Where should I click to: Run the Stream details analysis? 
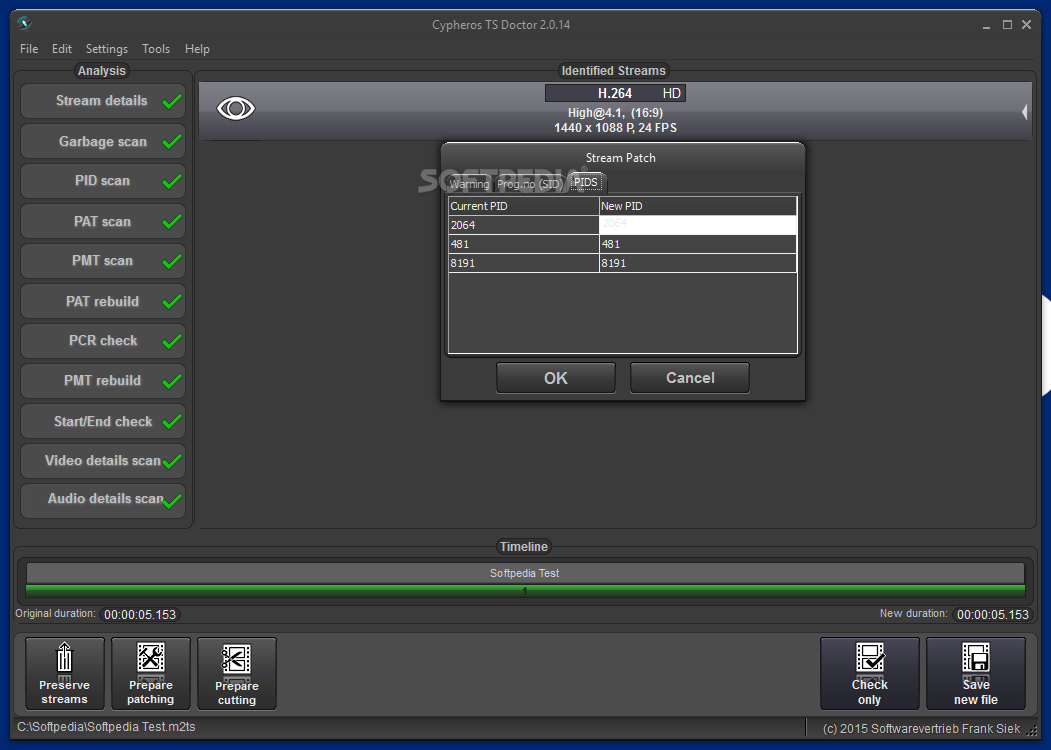(103, 101)
